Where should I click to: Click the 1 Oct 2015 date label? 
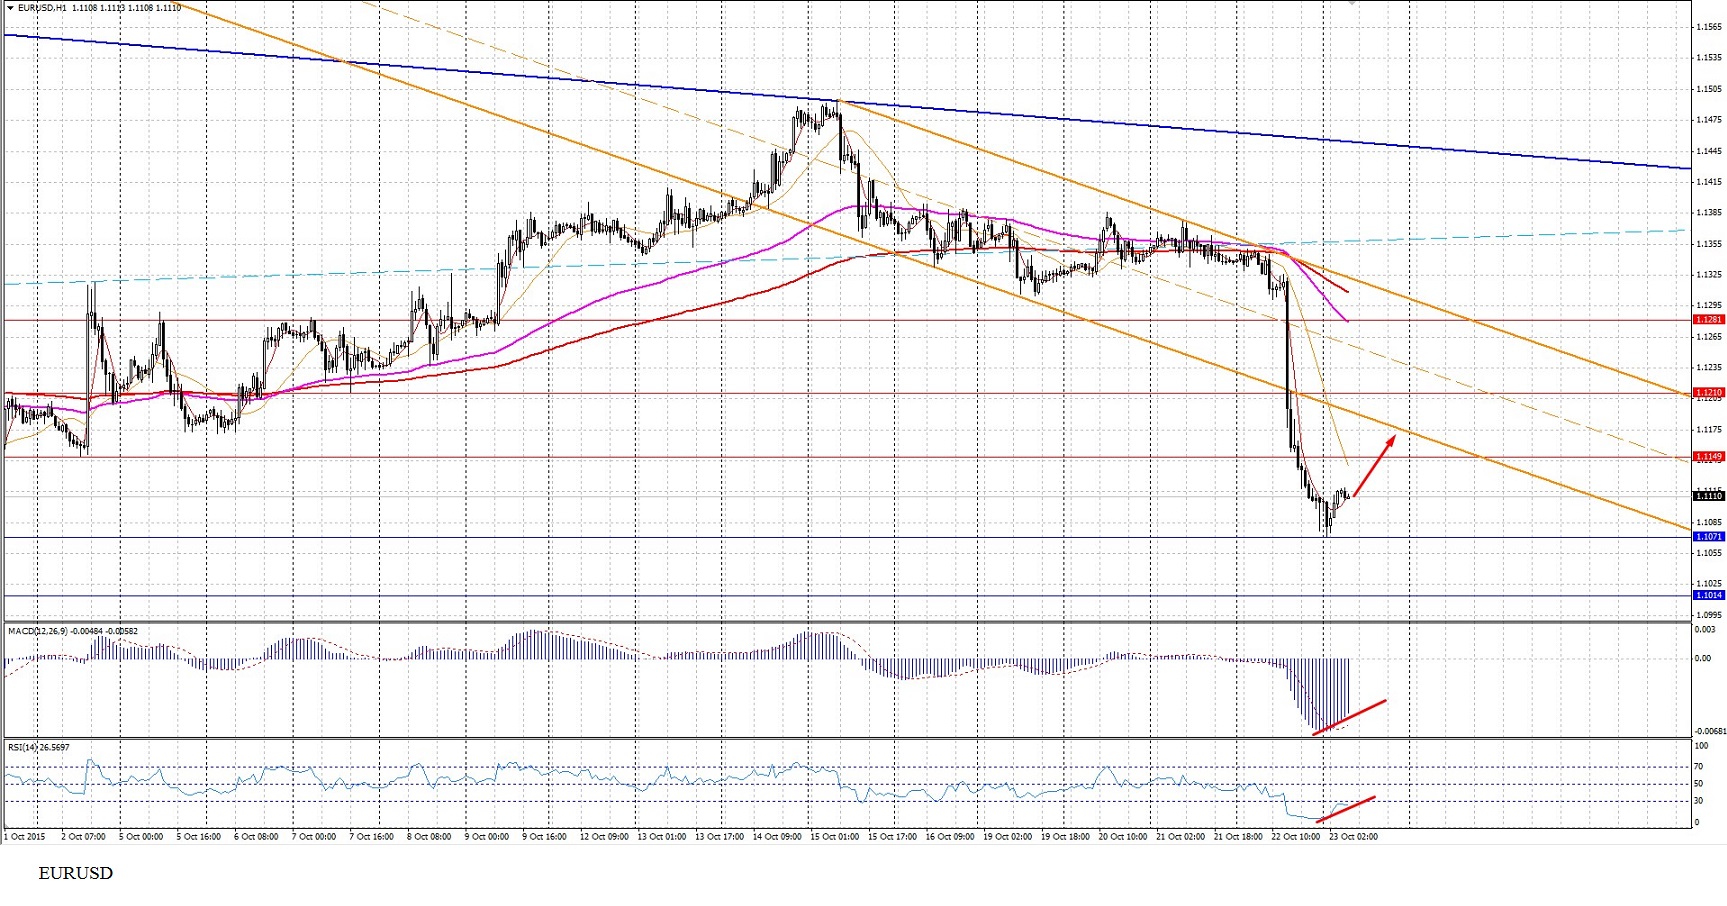pos(25,836)
